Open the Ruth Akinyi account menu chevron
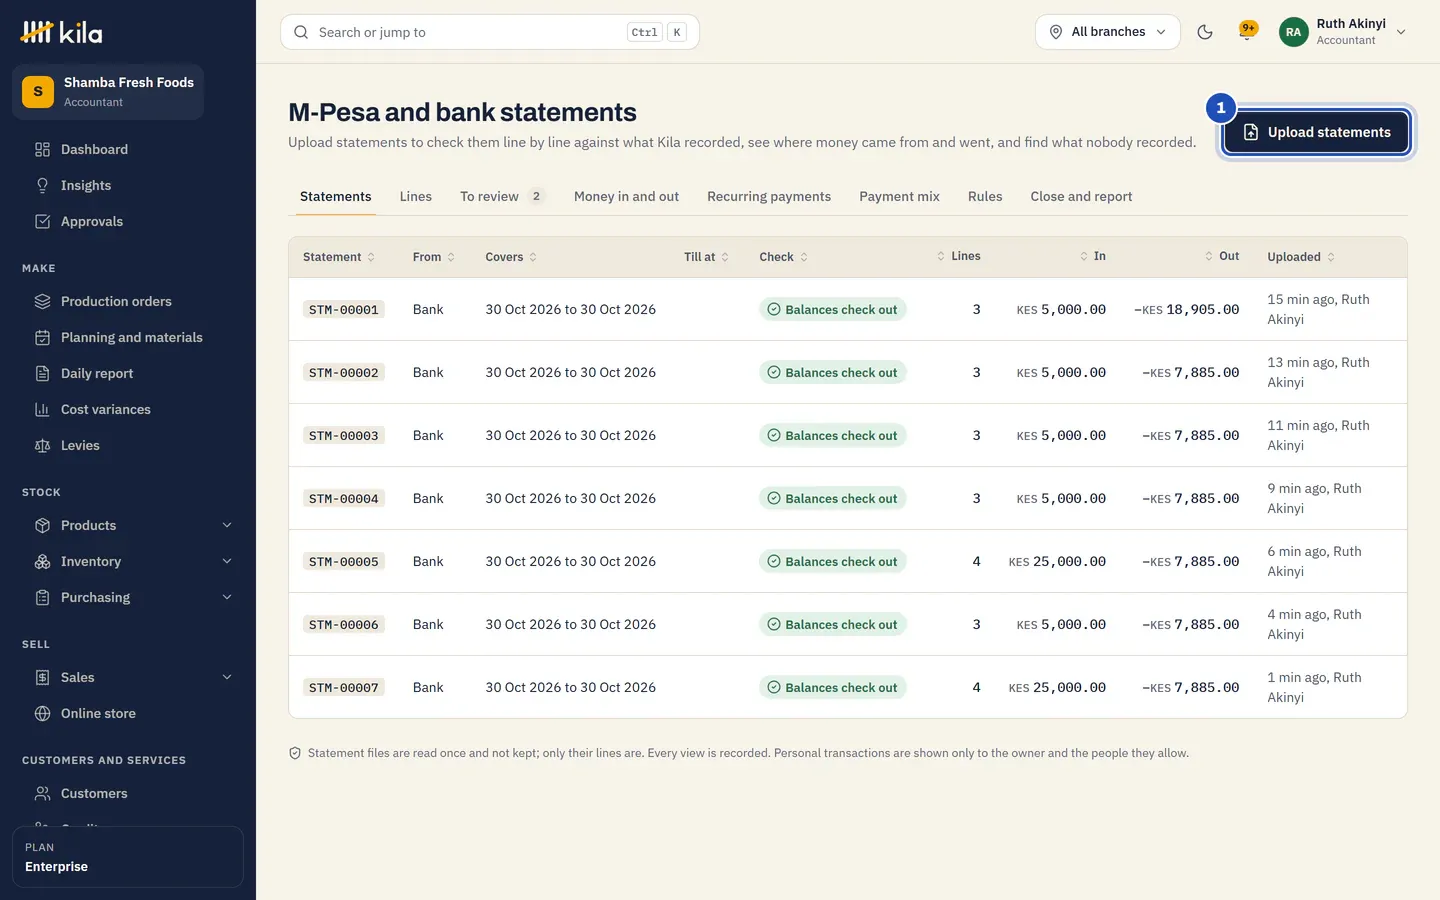 pyautogui.click(x=1401, y=32)
